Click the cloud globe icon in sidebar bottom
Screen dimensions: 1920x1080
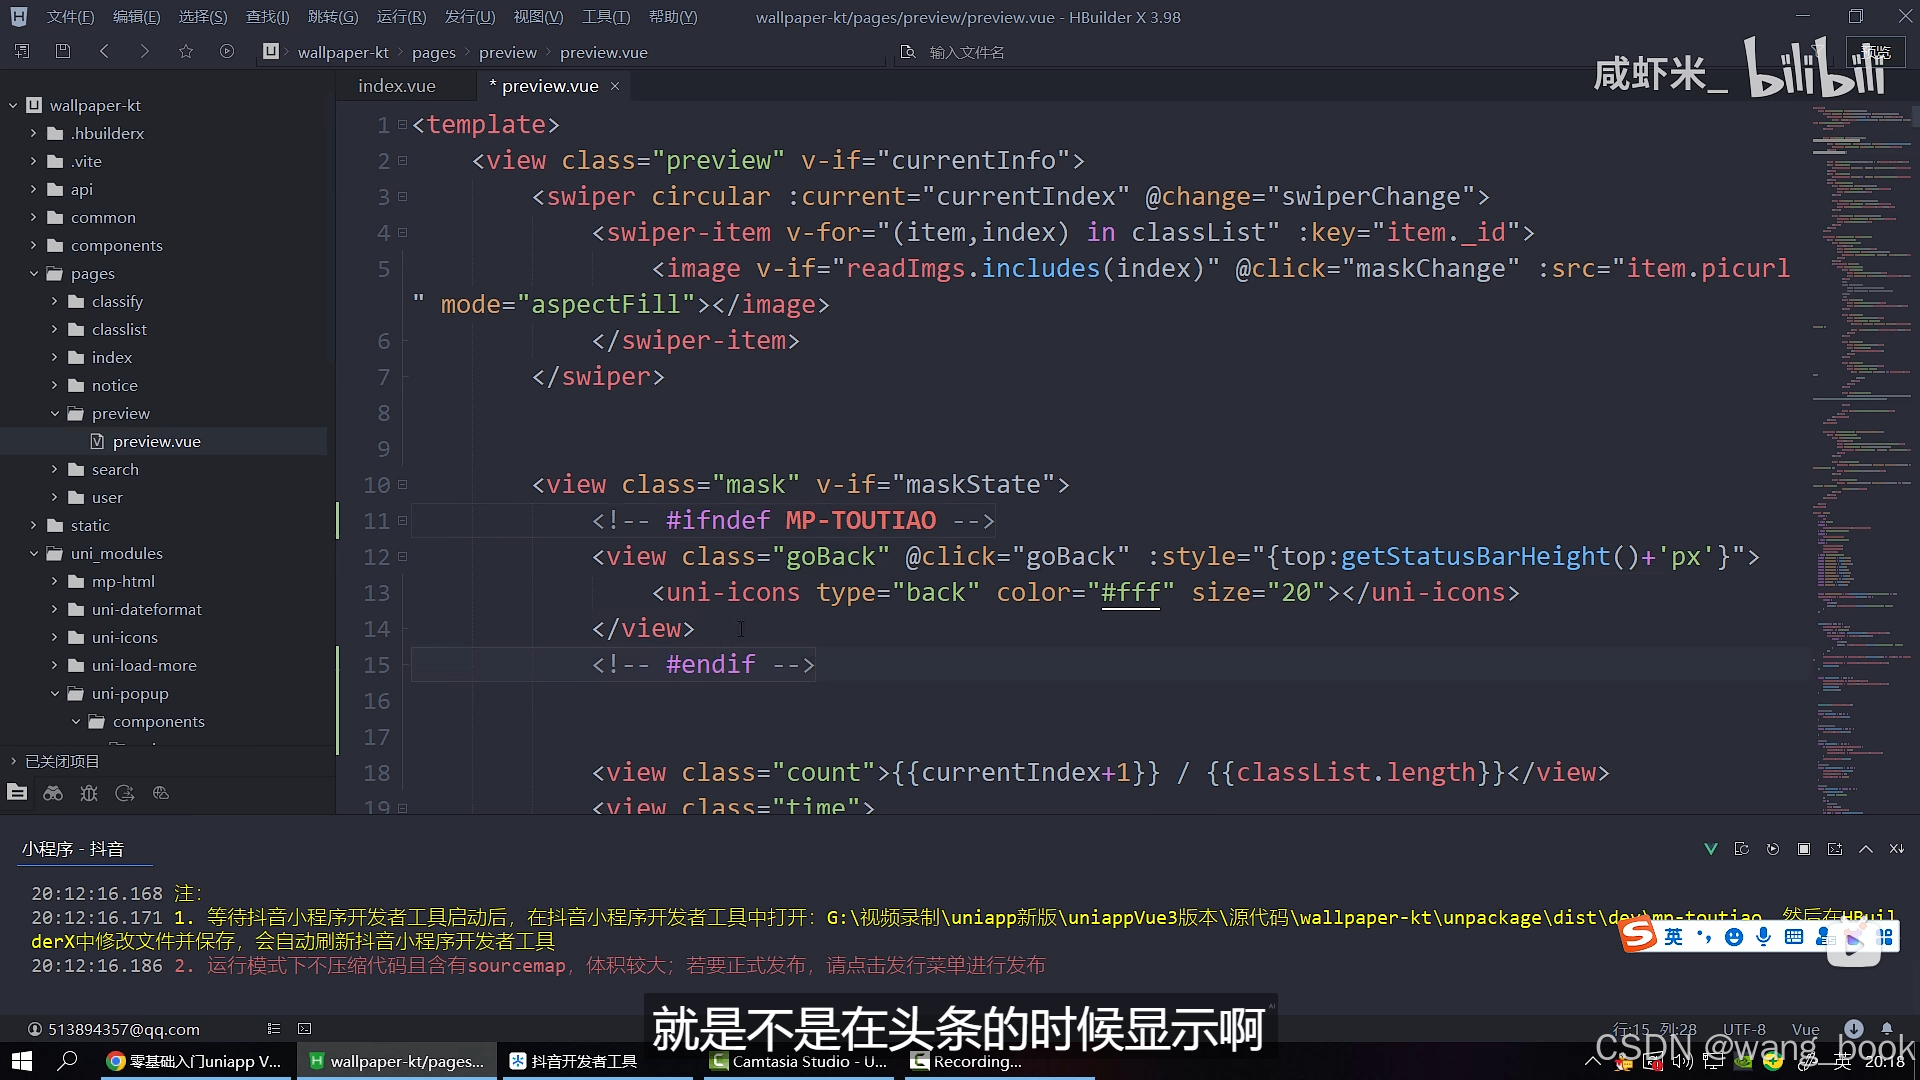[161, 793]
